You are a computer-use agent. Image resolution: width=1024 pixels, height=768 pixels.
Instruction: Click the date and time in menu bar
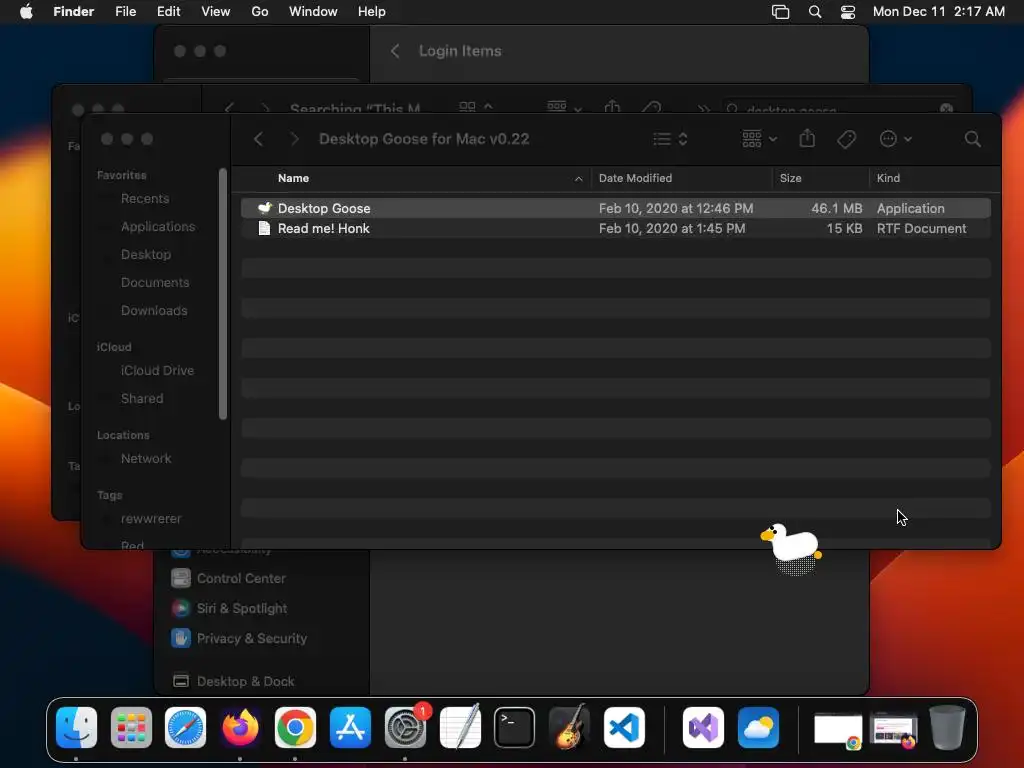click(938, 12)
